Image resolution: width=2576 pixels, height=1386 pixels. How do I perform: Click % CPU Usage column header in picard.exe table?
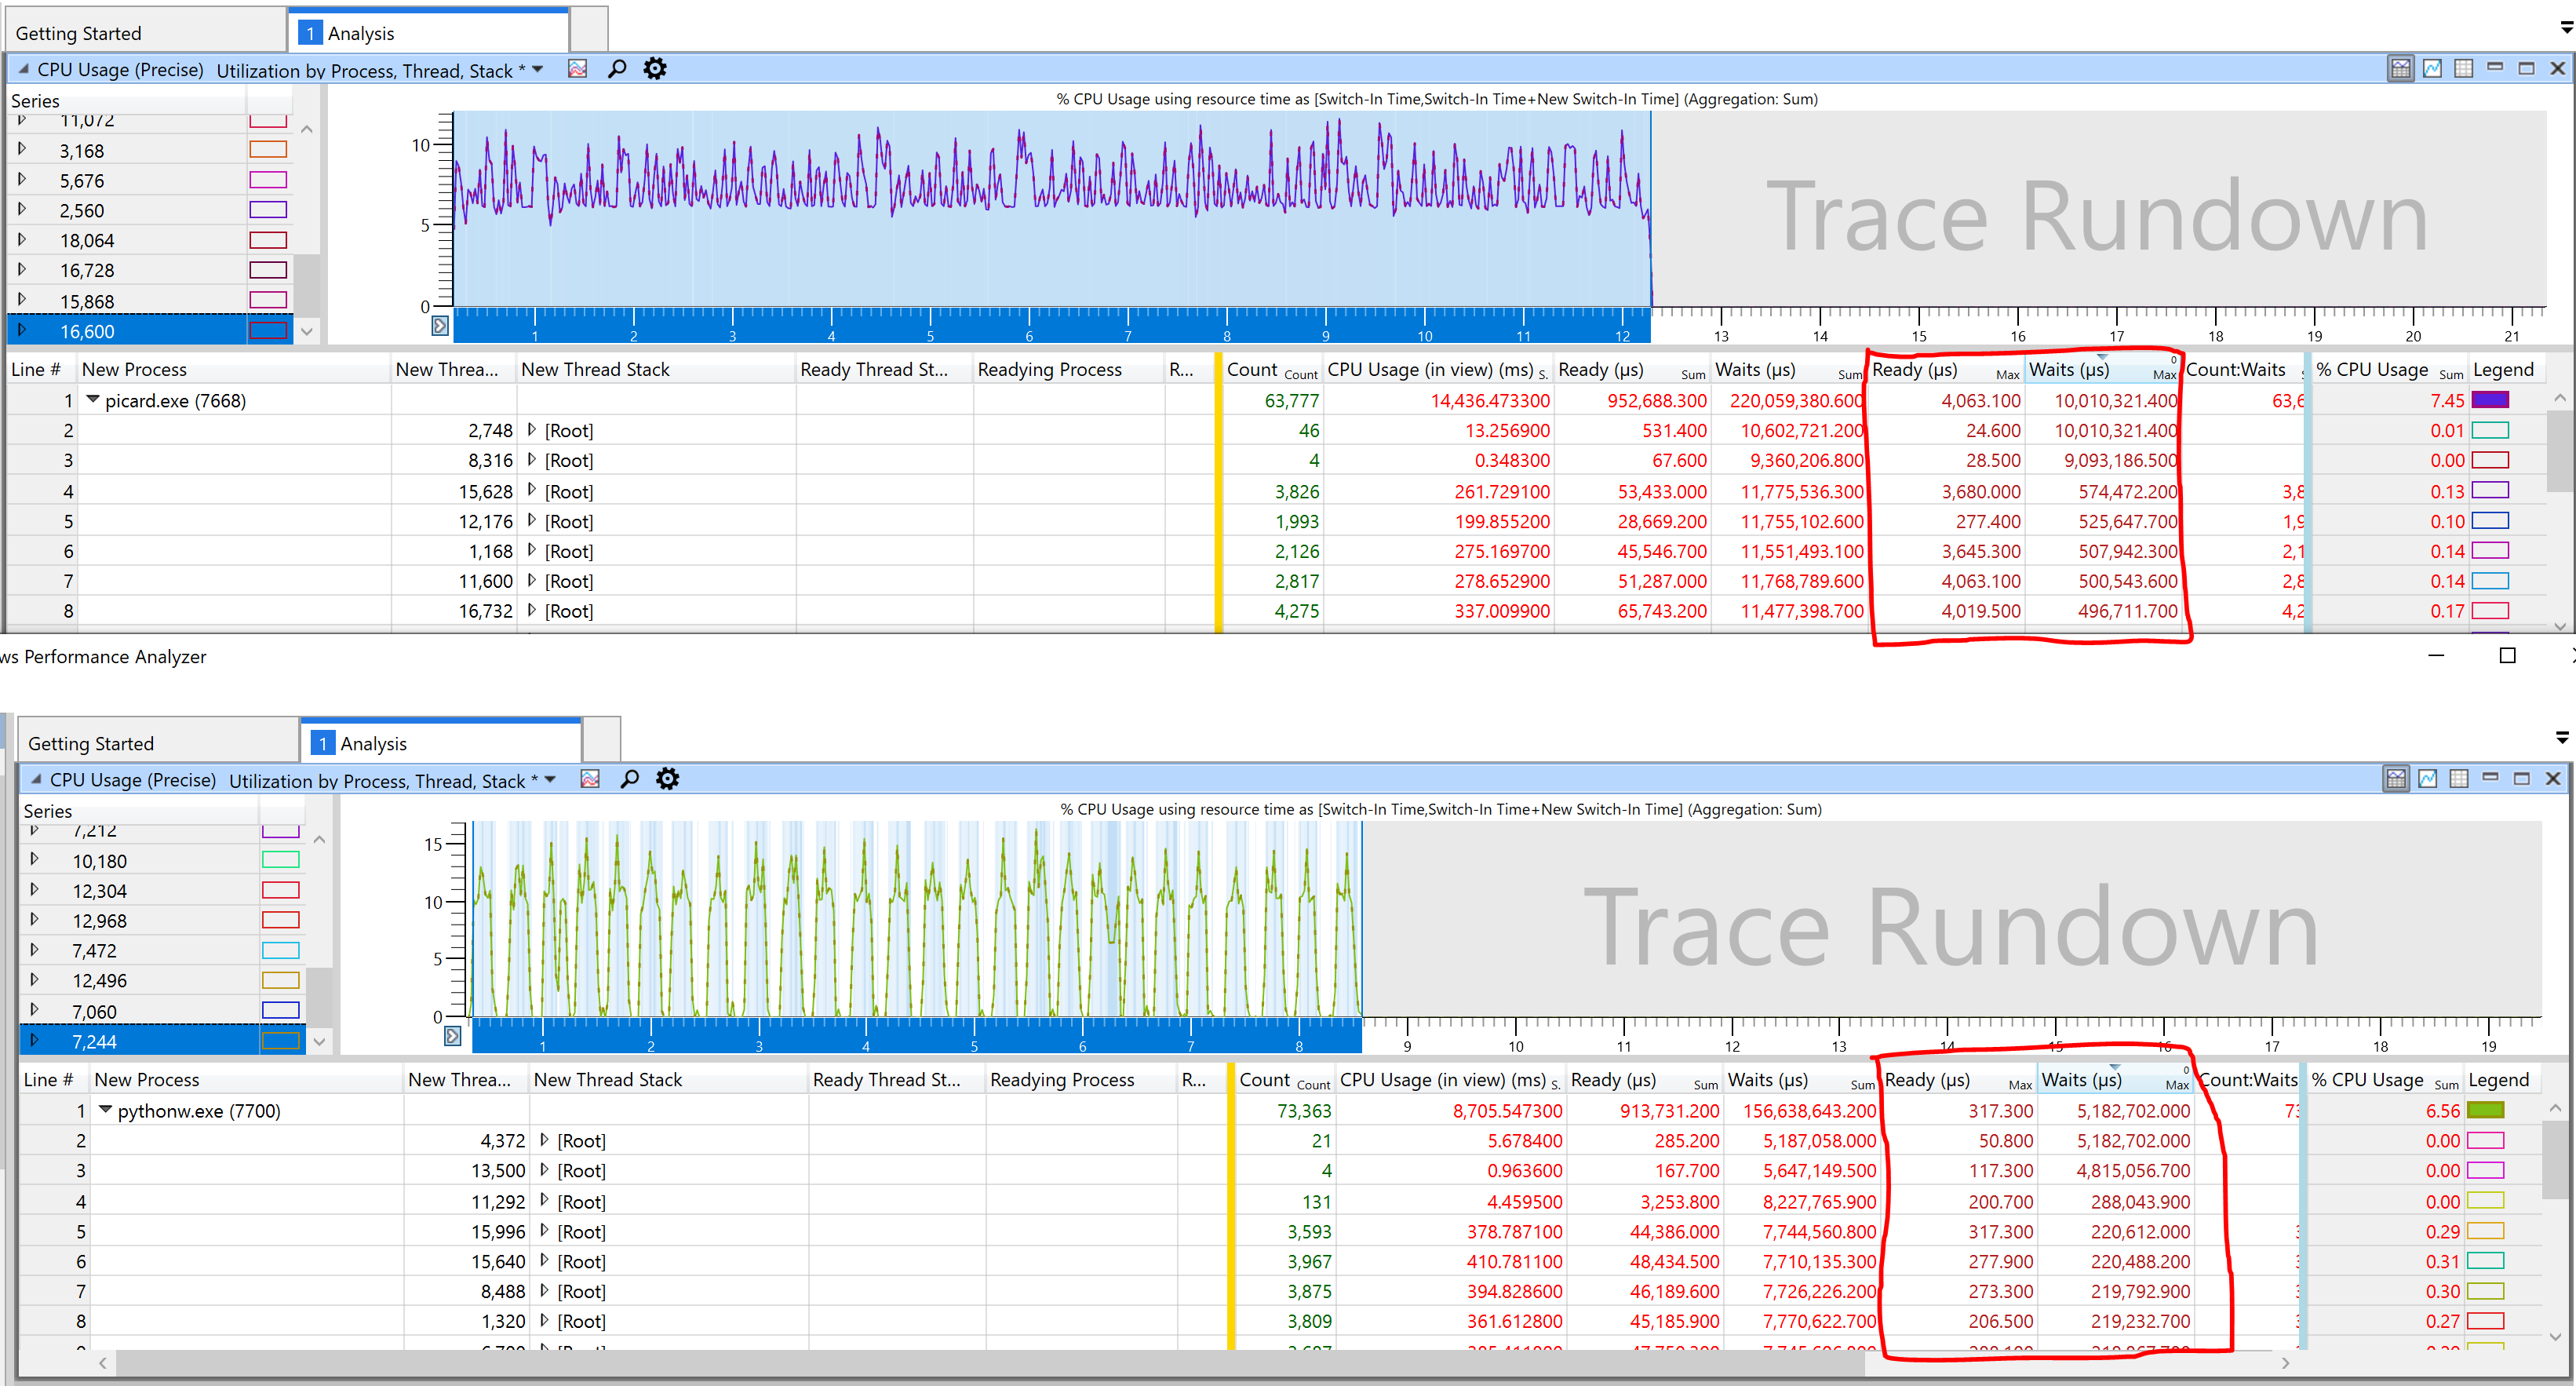[2389, 369]
